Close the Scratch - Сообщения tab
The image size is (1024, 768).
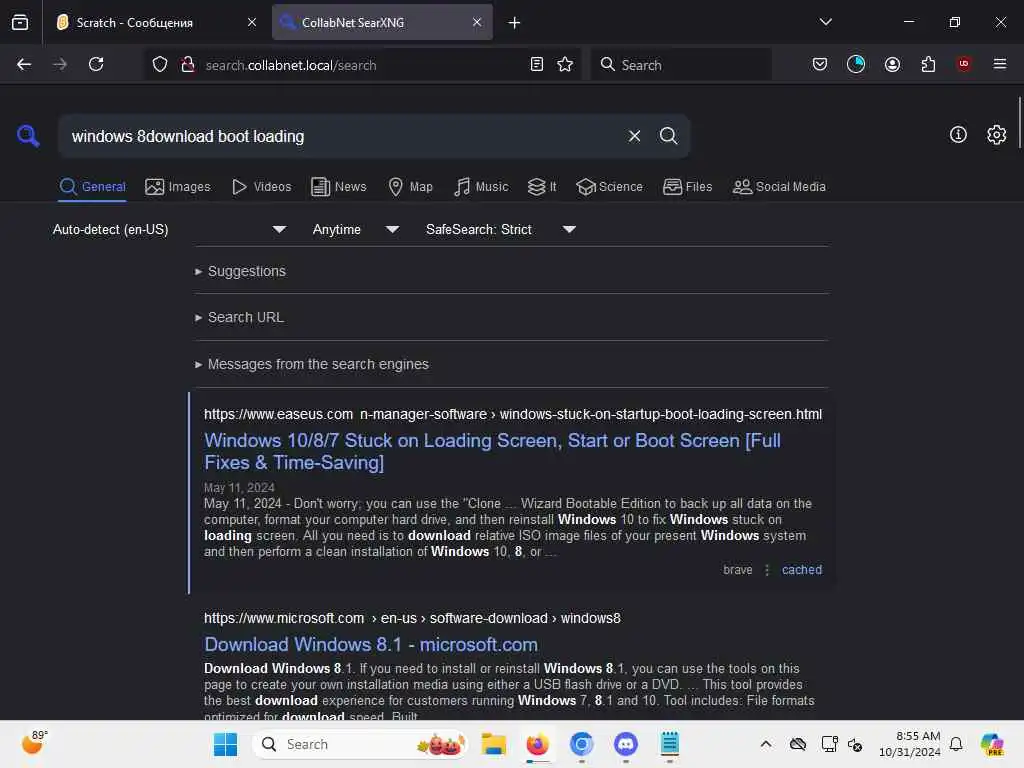click(x=252, y=22)
